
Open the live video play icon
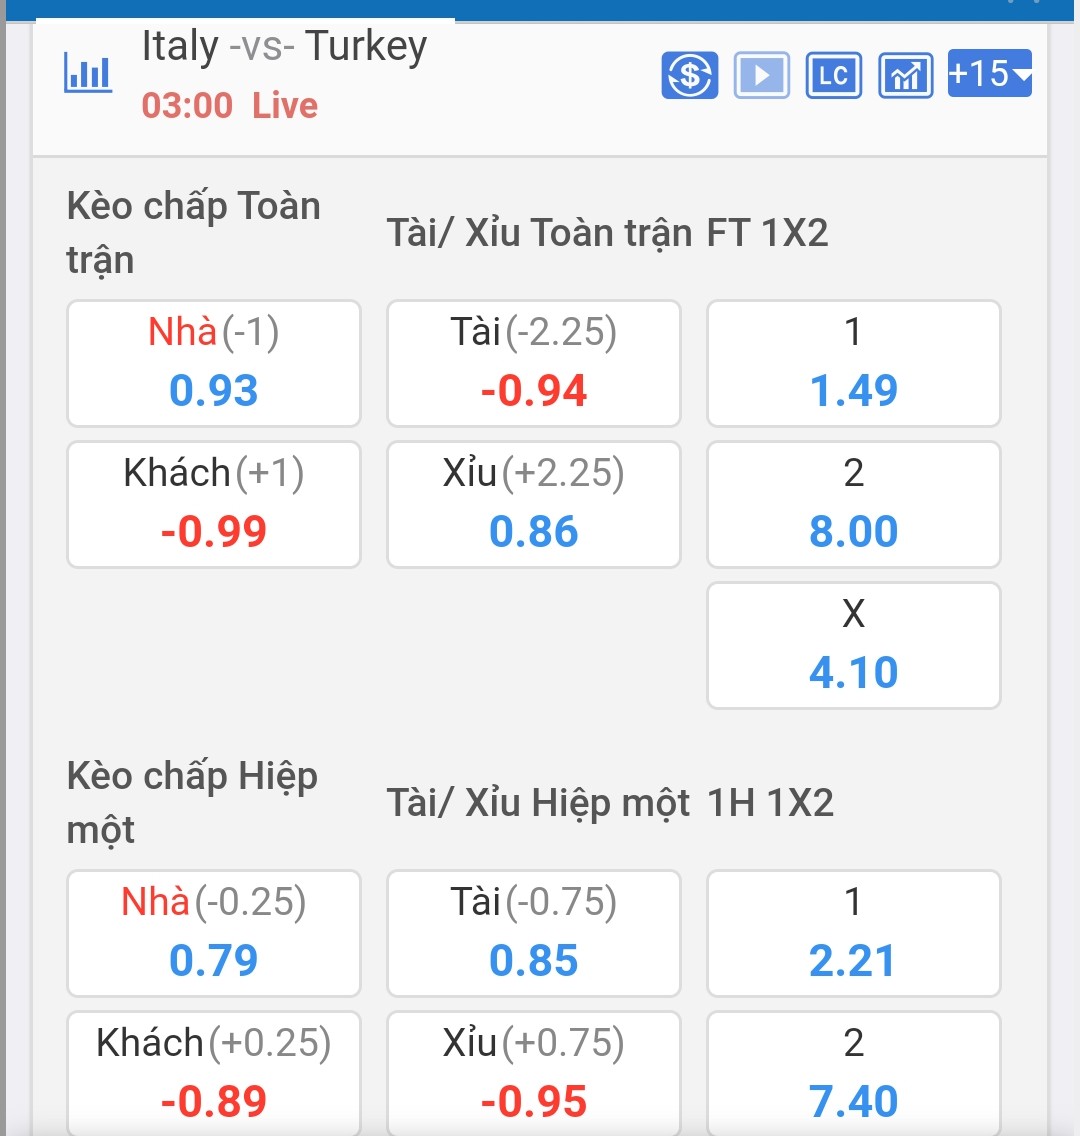click(x=761, y=75)
